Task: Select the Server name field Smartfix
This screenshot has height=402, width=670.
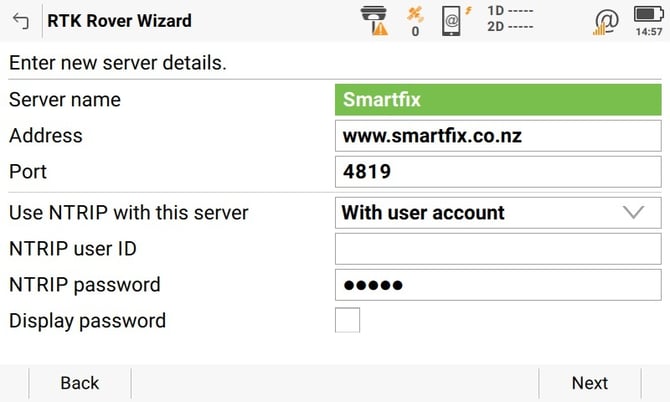Action: (498, 100)
